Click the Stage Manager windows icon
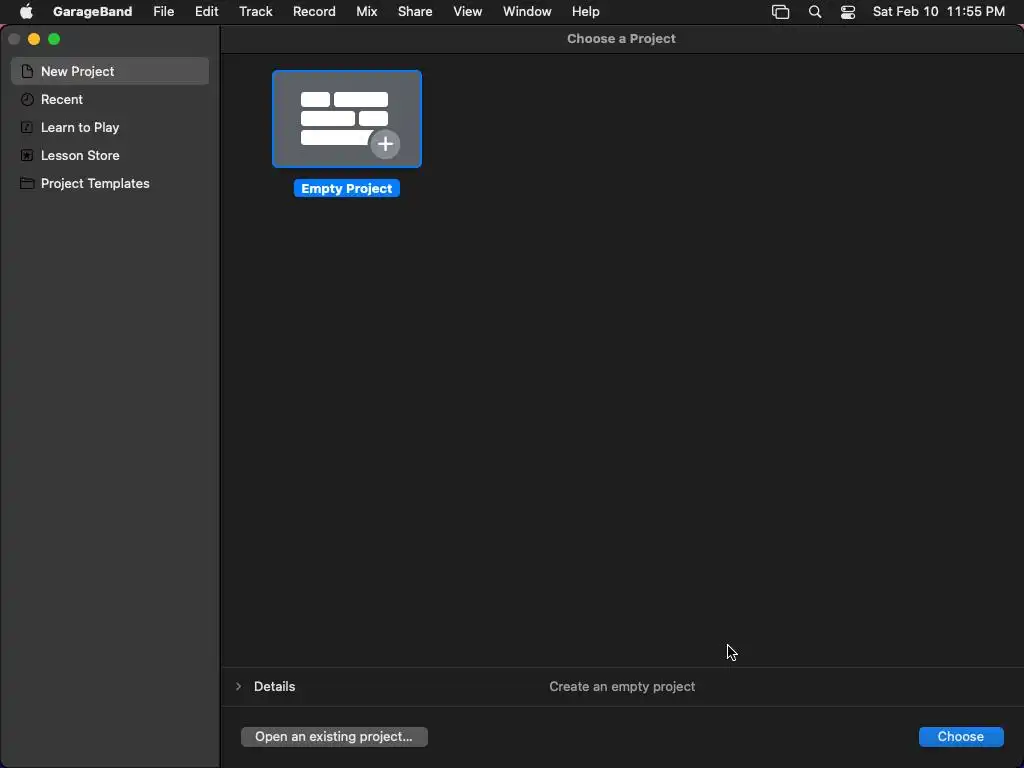Screen dimensions: 1024x768 tap(780, 12)
